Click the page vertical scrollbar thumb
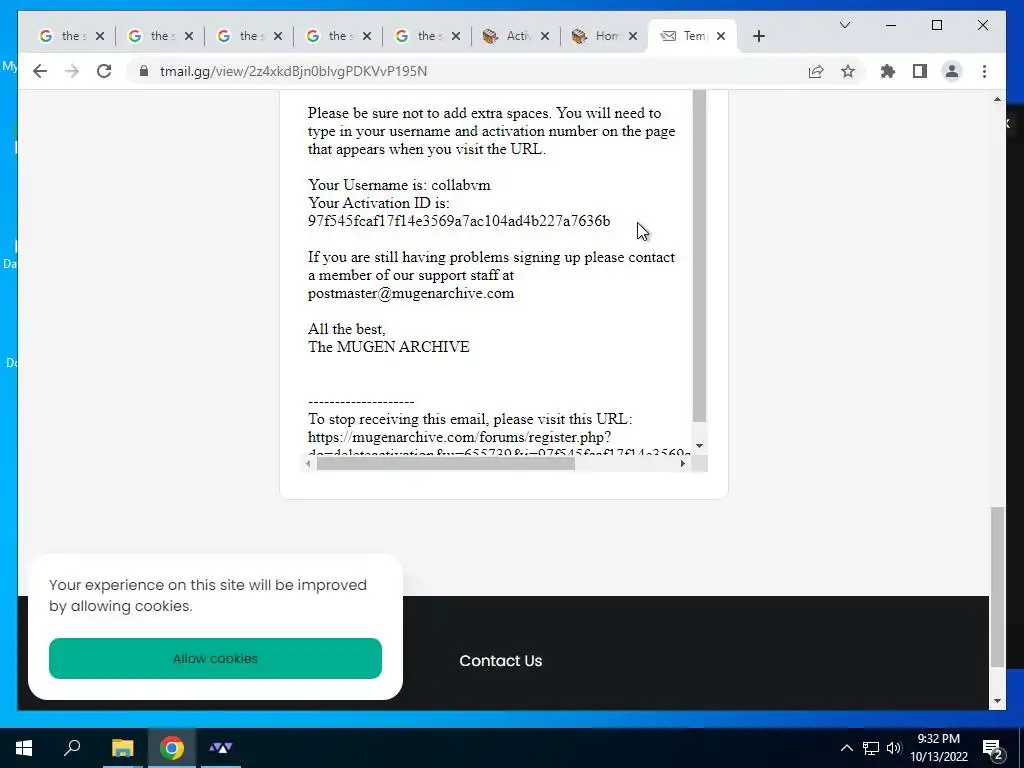1024x768 pixels. (997, 586)
